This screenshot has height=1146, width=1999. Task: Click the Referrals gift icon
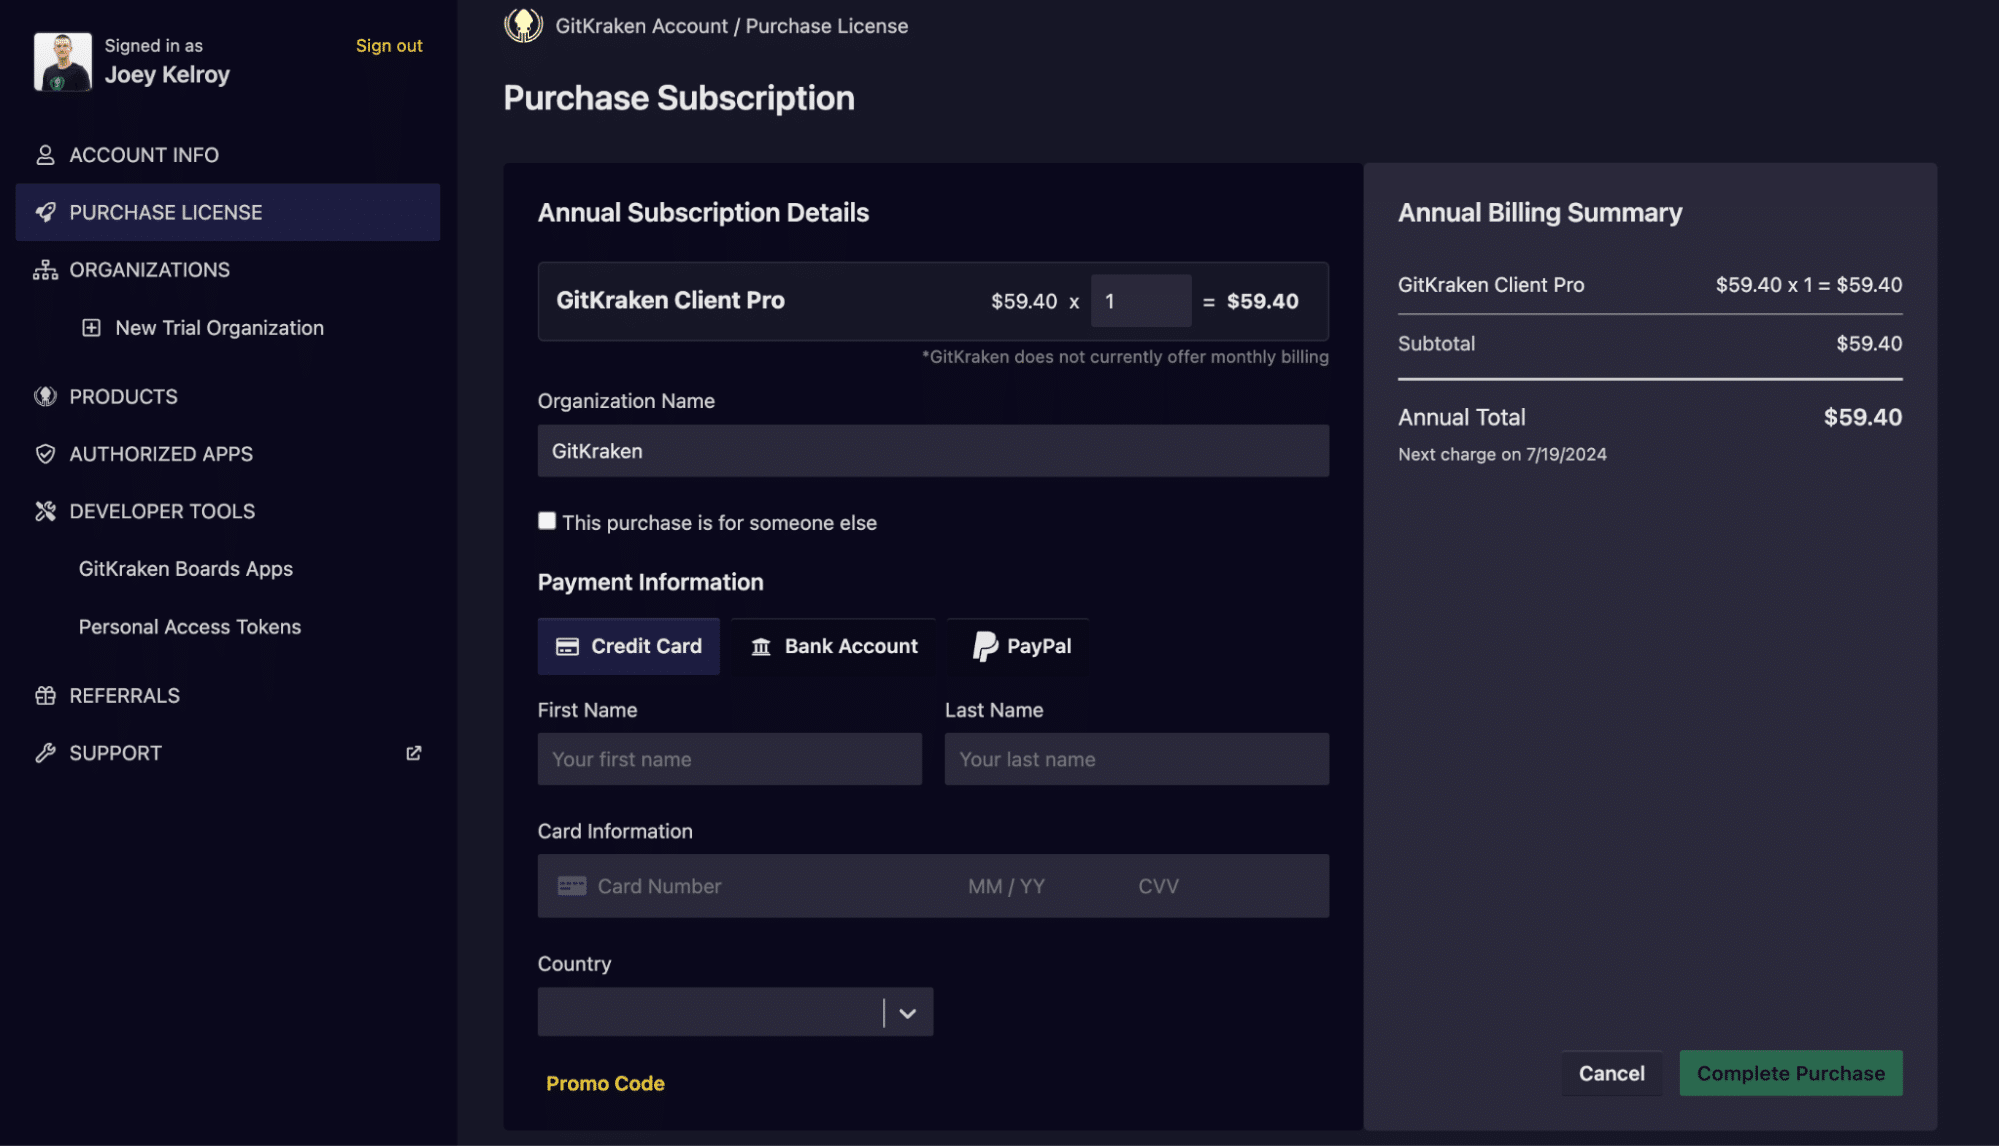coord(45,696)
